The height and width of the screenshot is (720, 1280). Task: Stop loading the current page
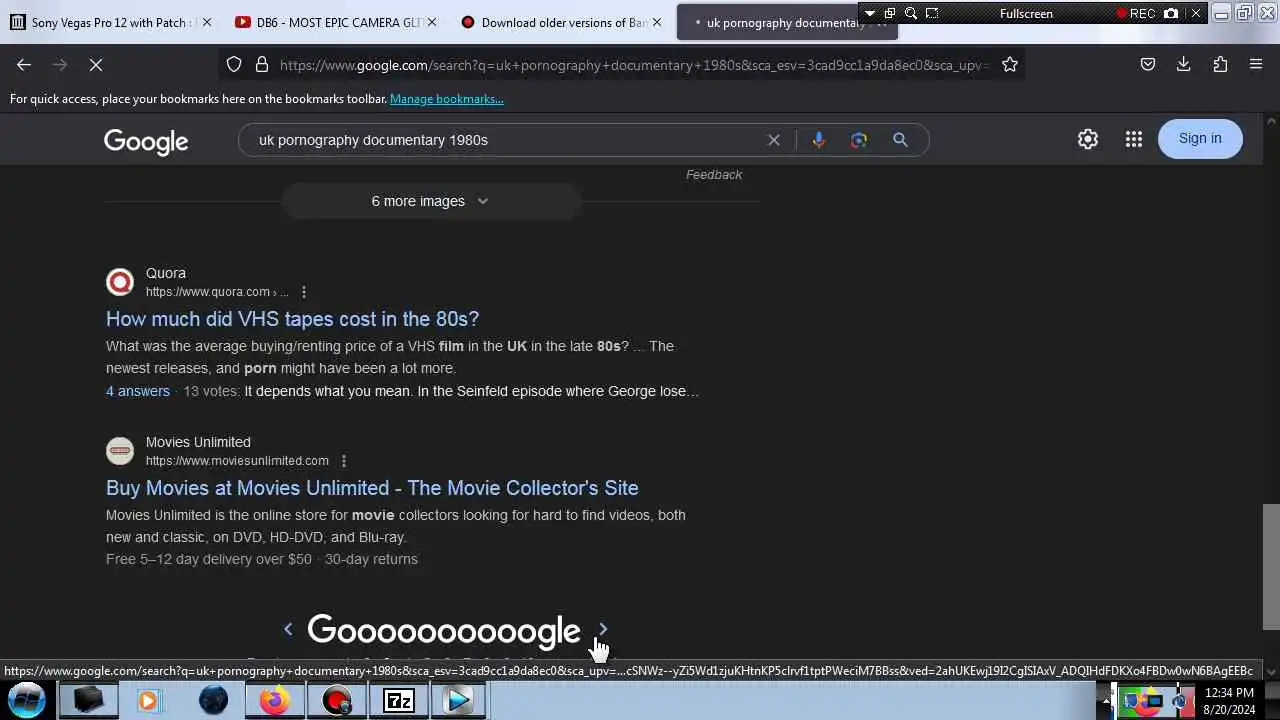pyautogui.click(x=96, y=65)
